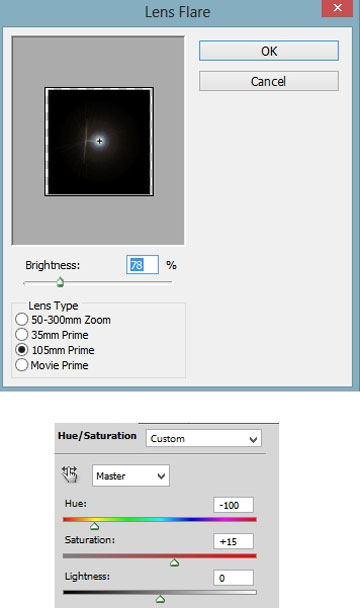Image resolution: width=360 pixels, height=608 pixels.
Task: Cancel the Lens Flare dialog
Action: point(268,81)
